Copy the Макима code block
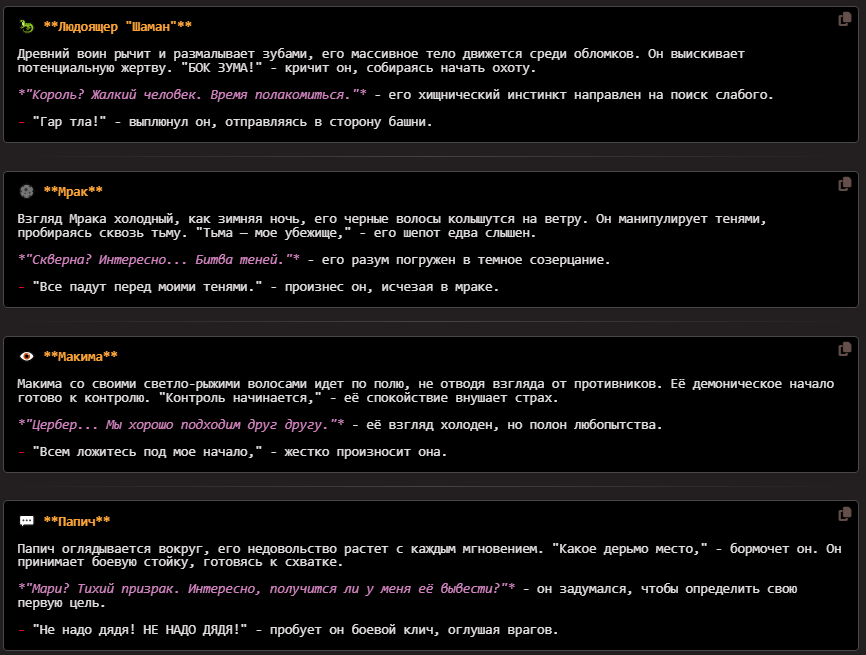The image size is (866, 655). coord(844,349)
